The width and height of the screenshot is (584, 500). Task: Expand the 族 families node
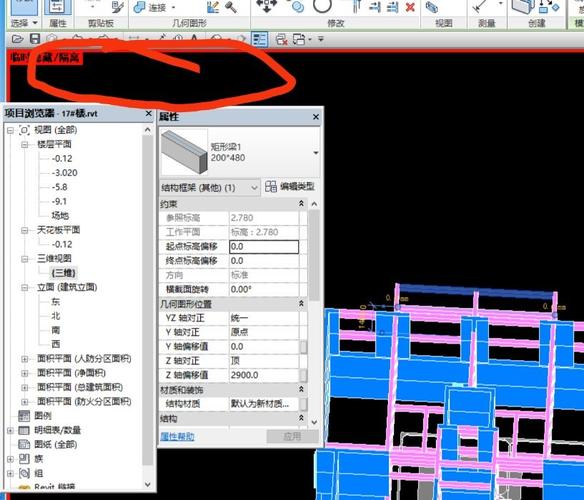10,459
